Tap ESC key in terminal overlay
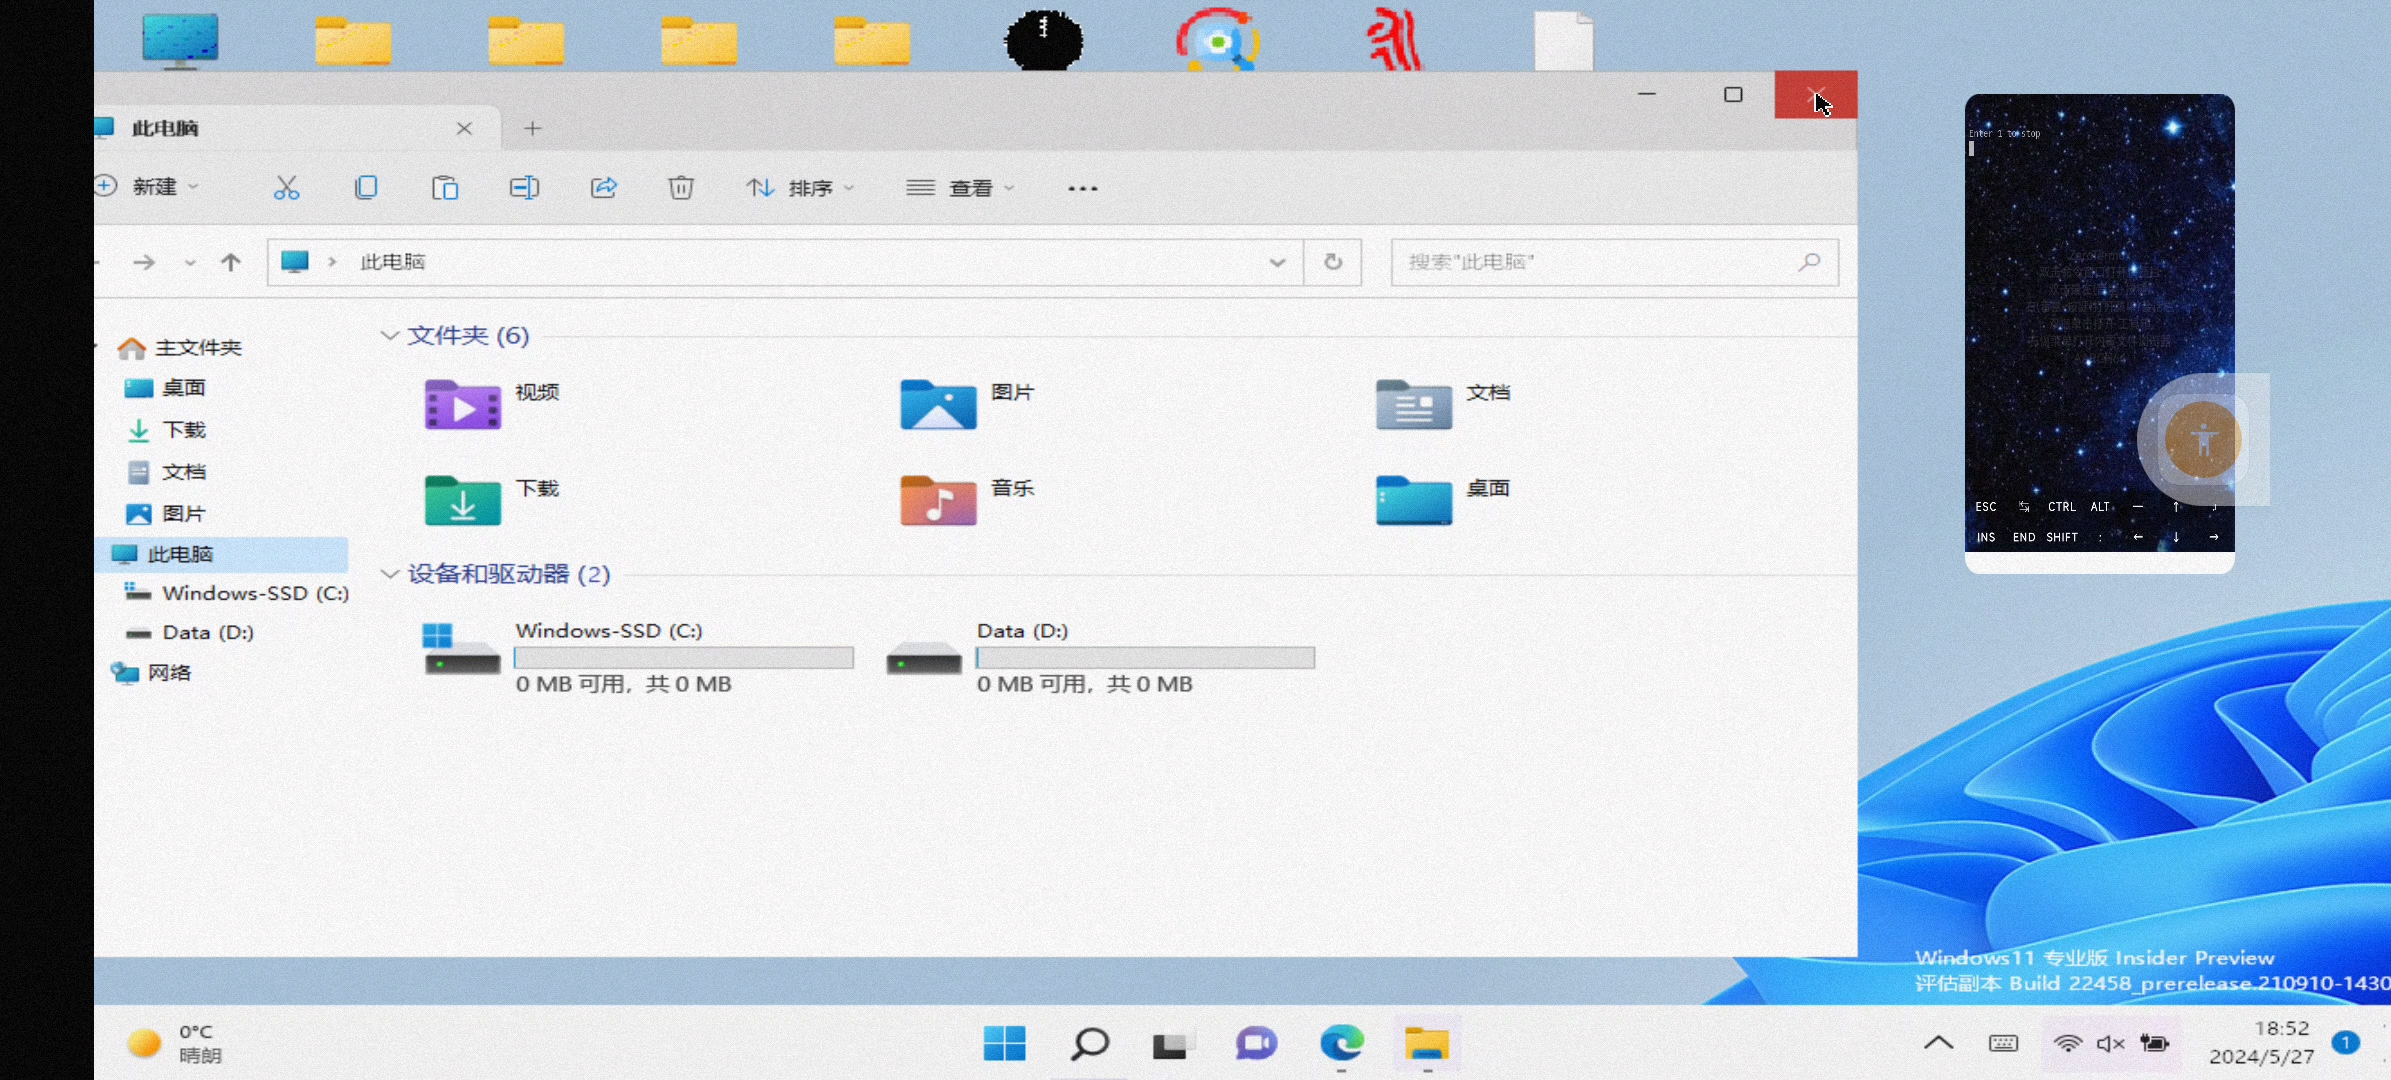This screenshot has height=1080, width=2391. click(x=1986, y=507)
